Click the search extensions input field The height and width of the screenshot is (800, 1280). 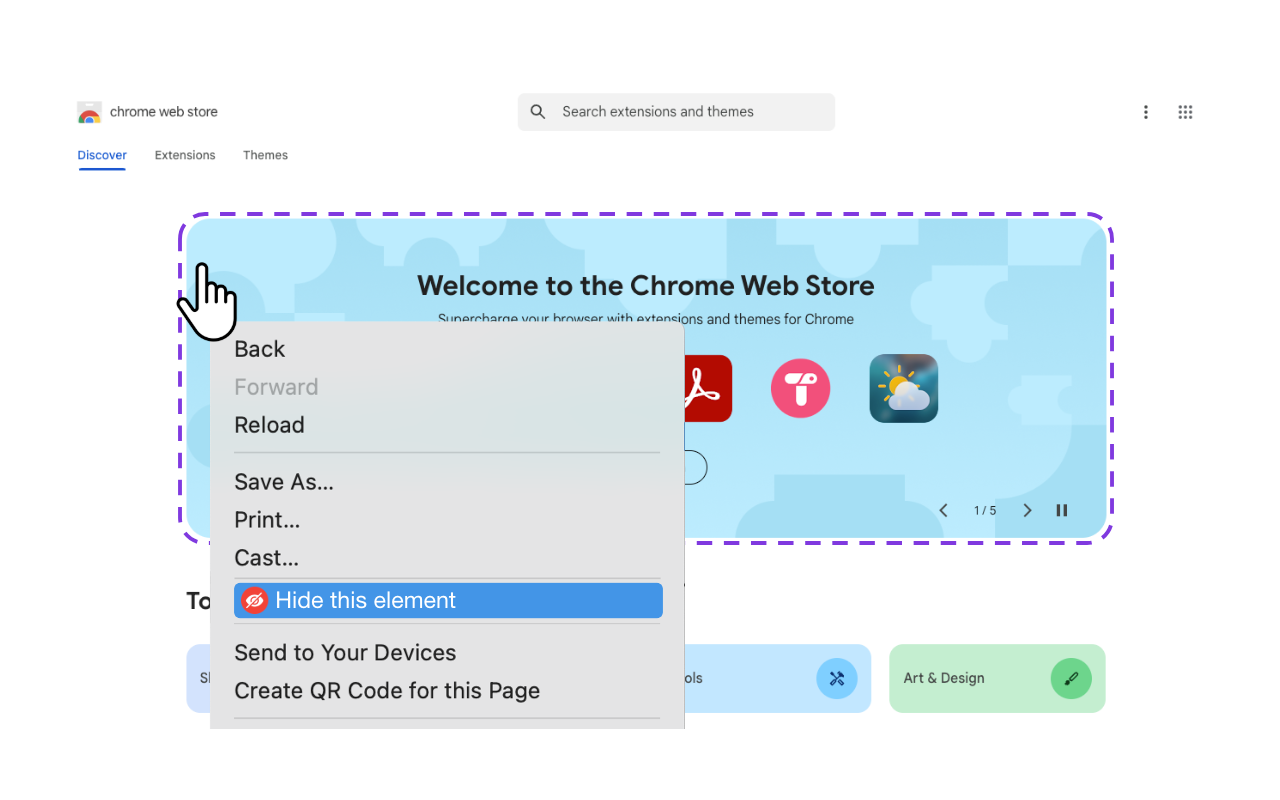pyautogui.click(x=676, y=111)
